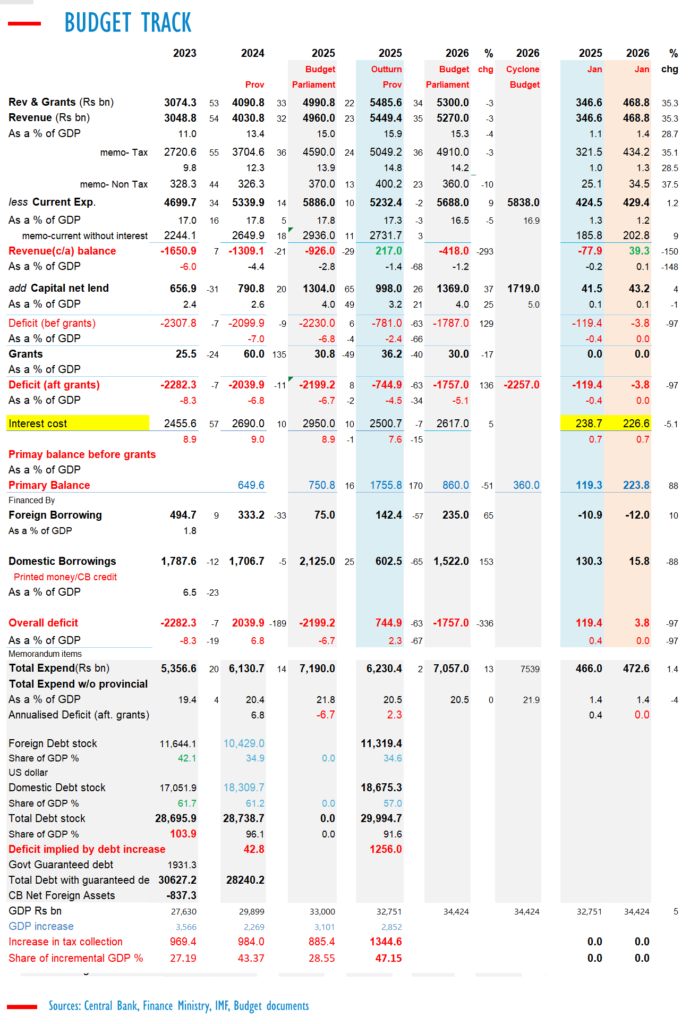Click the BUDGET TRACK title
Viewport: 690px width, 1024px height.
[x=127, y=23]
